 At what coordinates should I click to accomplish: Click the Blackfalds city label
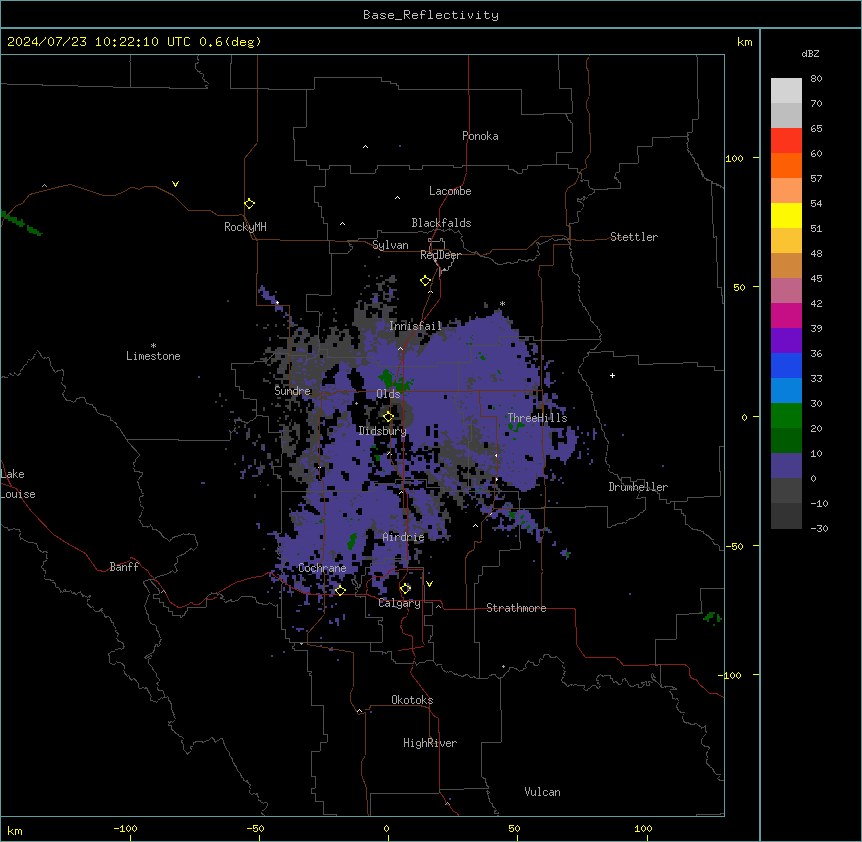click(x=441, y=223)
